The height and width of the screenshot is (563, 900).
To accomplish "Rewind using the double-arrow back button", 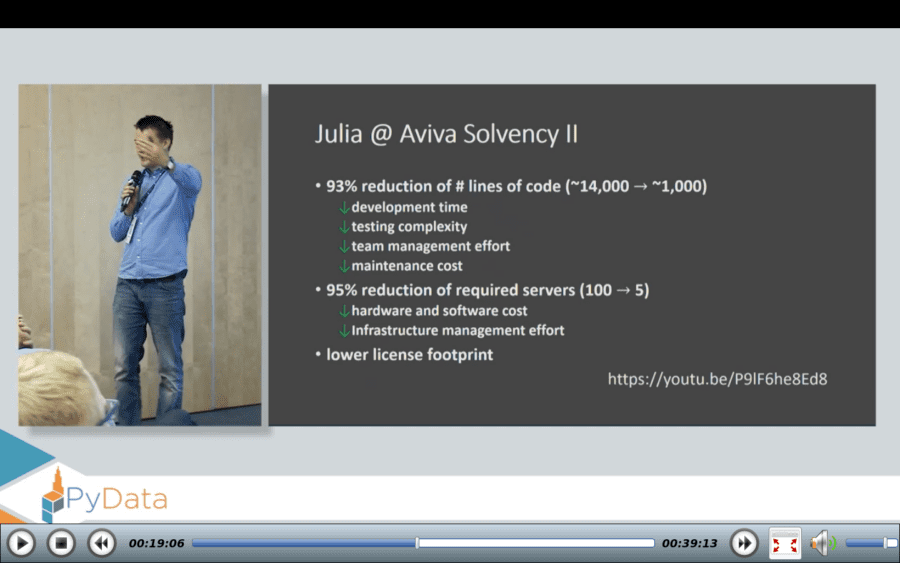I will (x=102, y=543).
